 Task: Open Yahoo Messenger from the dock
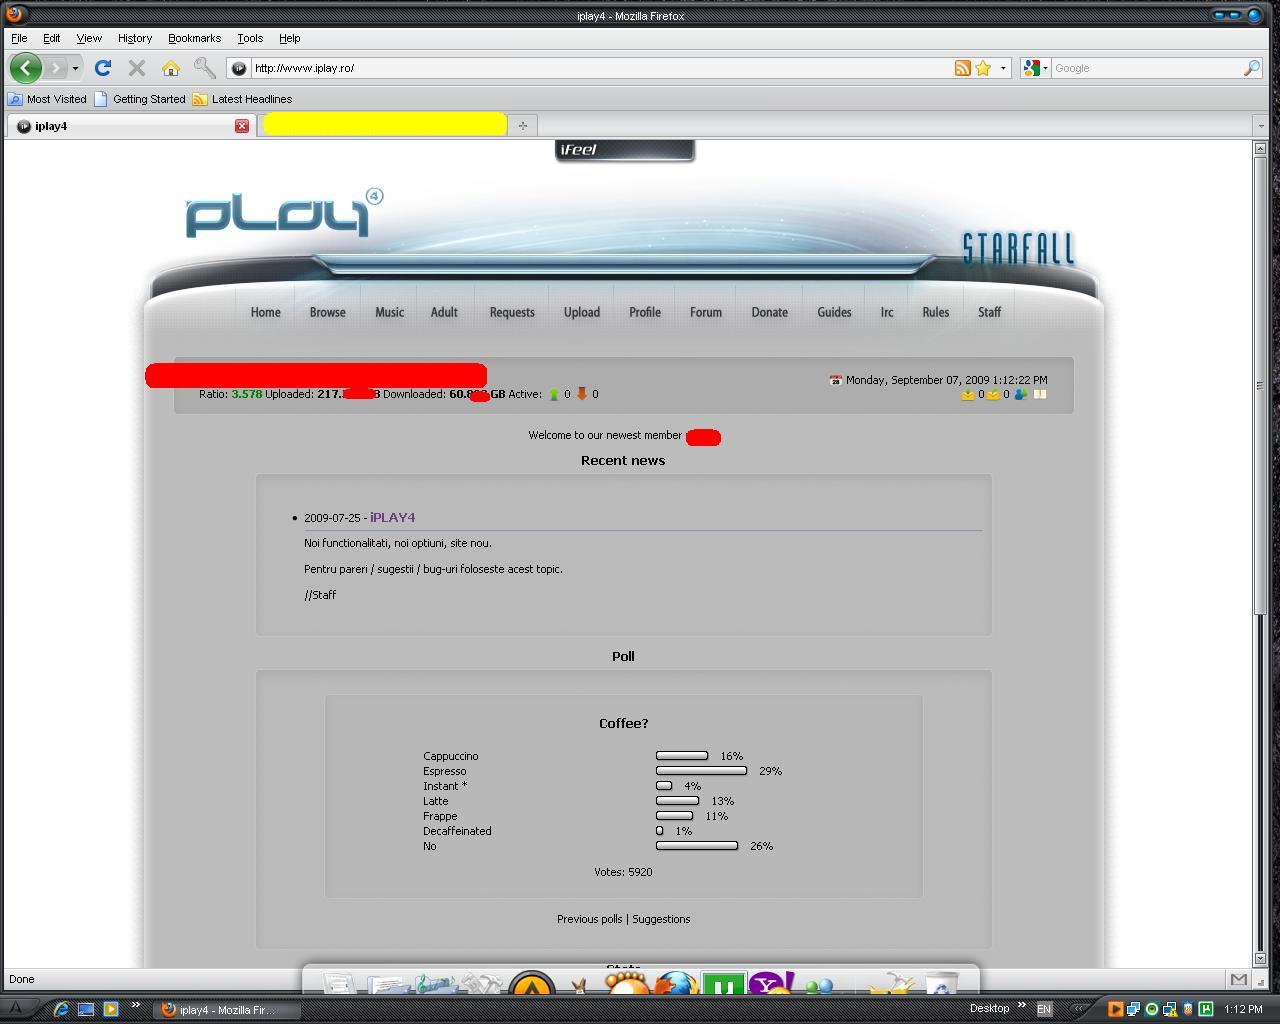point(770,984)
